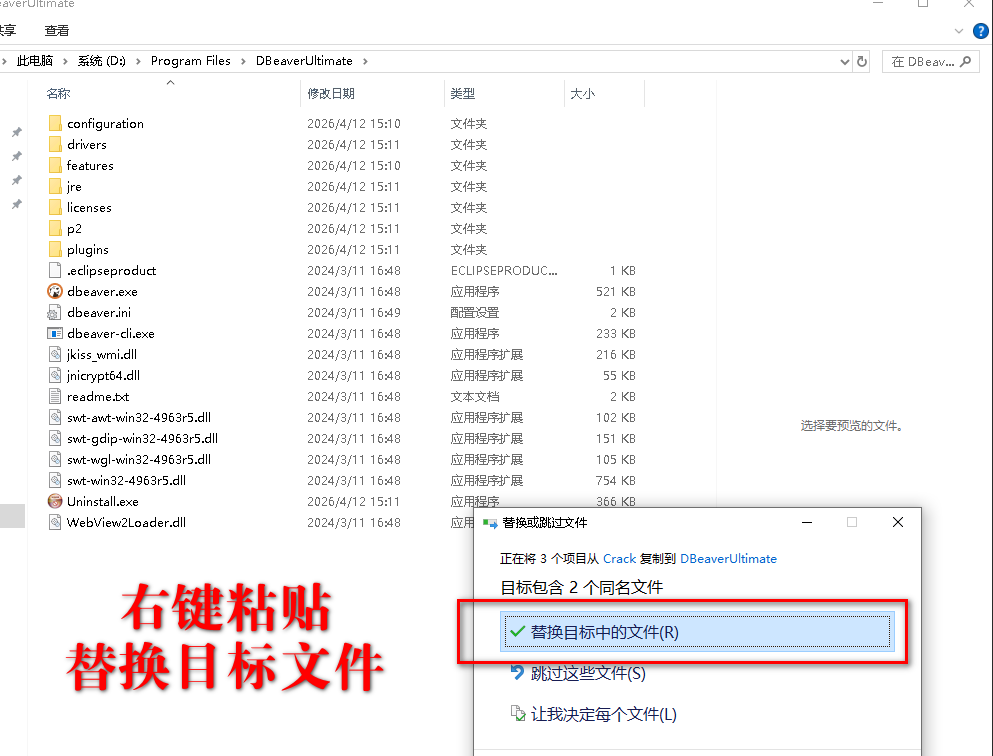Click the 521 KB size of dbeaver.exe
Screen dimensions: 993x756
616,291
